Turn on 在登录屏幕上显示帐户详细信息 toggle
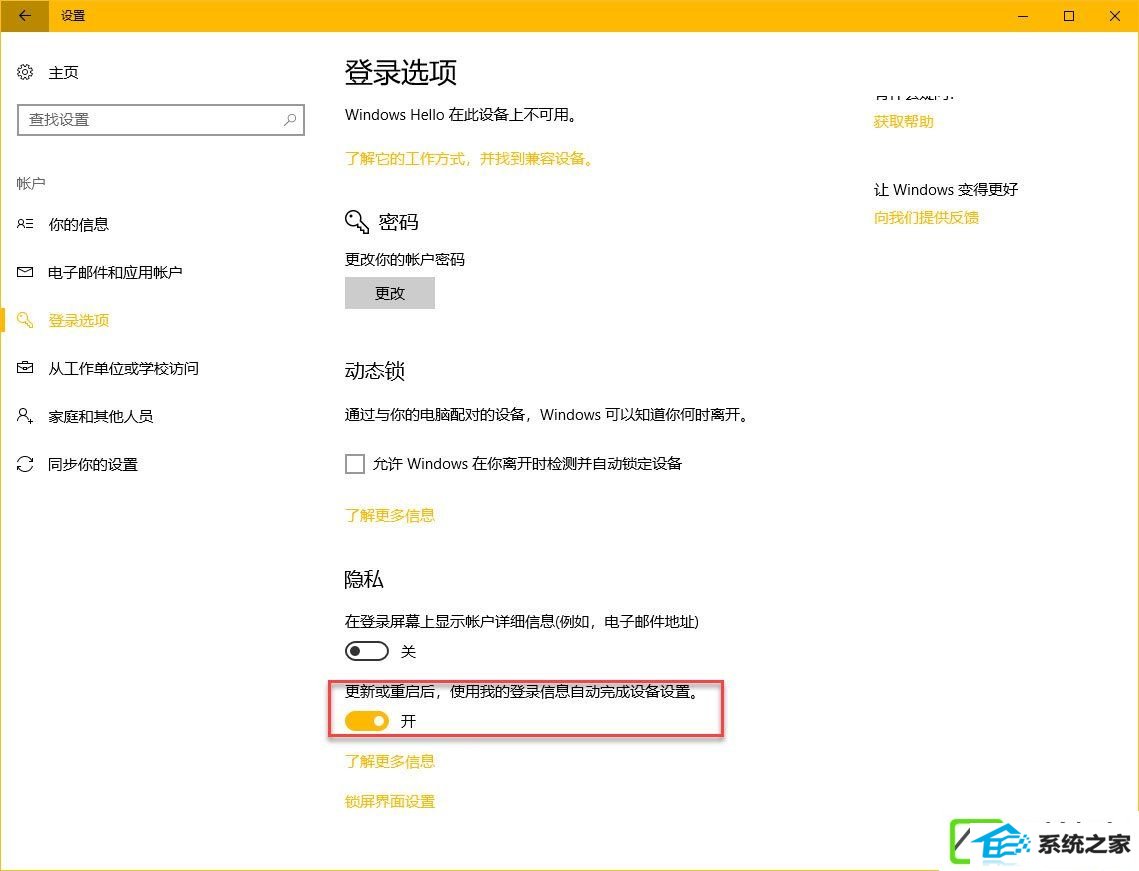The height and width of the screenshot is (871, 1139). [x=367, y=651]
